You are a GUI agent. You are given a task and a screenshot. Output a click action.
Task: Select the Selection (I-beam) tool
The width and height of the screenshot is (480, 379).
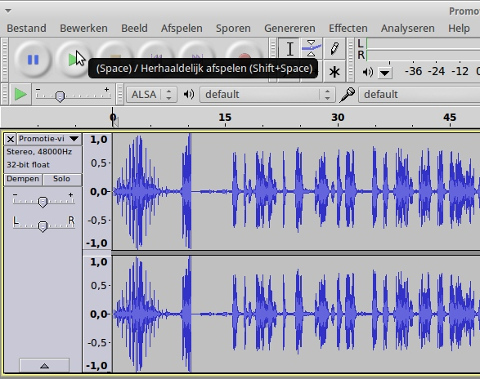290,49
